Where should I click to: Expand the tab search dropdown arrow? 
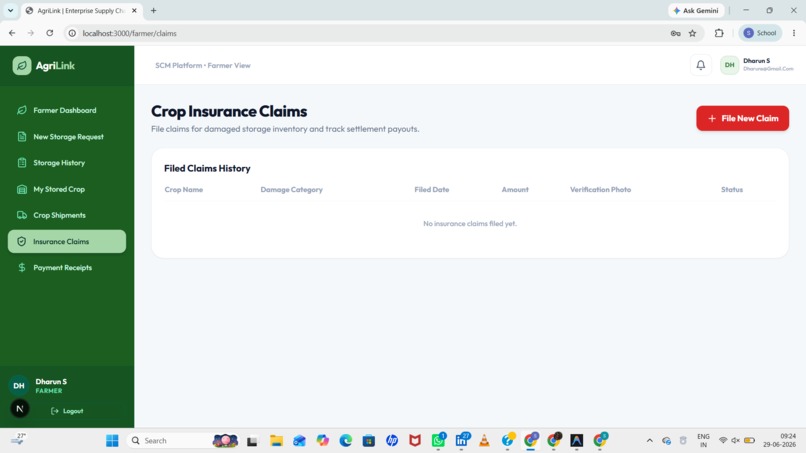[x=10, y=10]
